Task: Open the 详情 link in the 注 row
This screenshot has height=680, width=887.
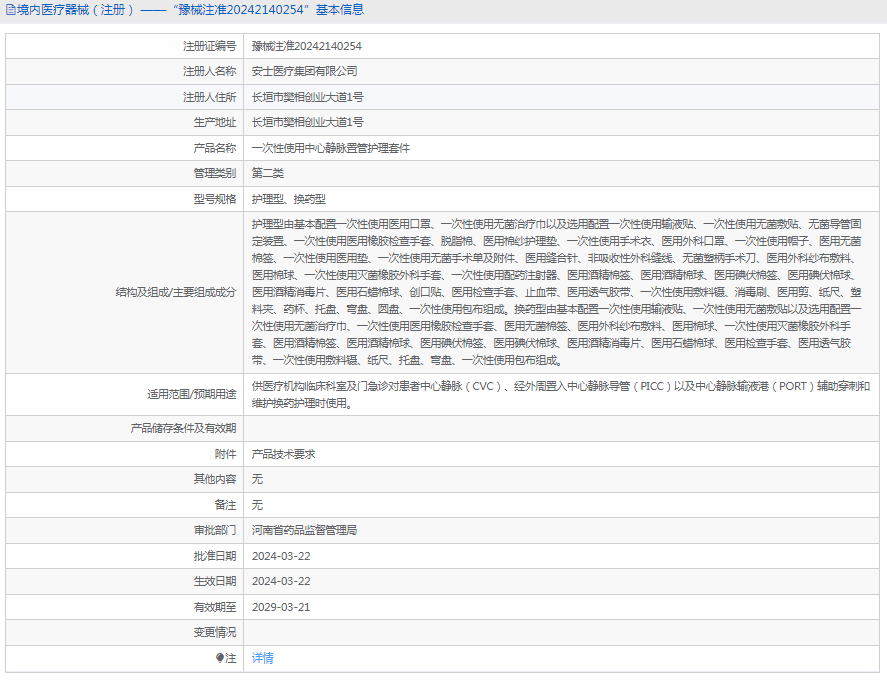Action: coord(262,658)
